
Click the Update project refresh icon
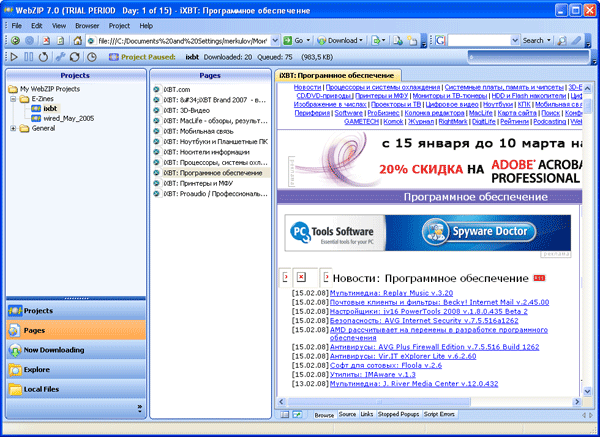75,57
